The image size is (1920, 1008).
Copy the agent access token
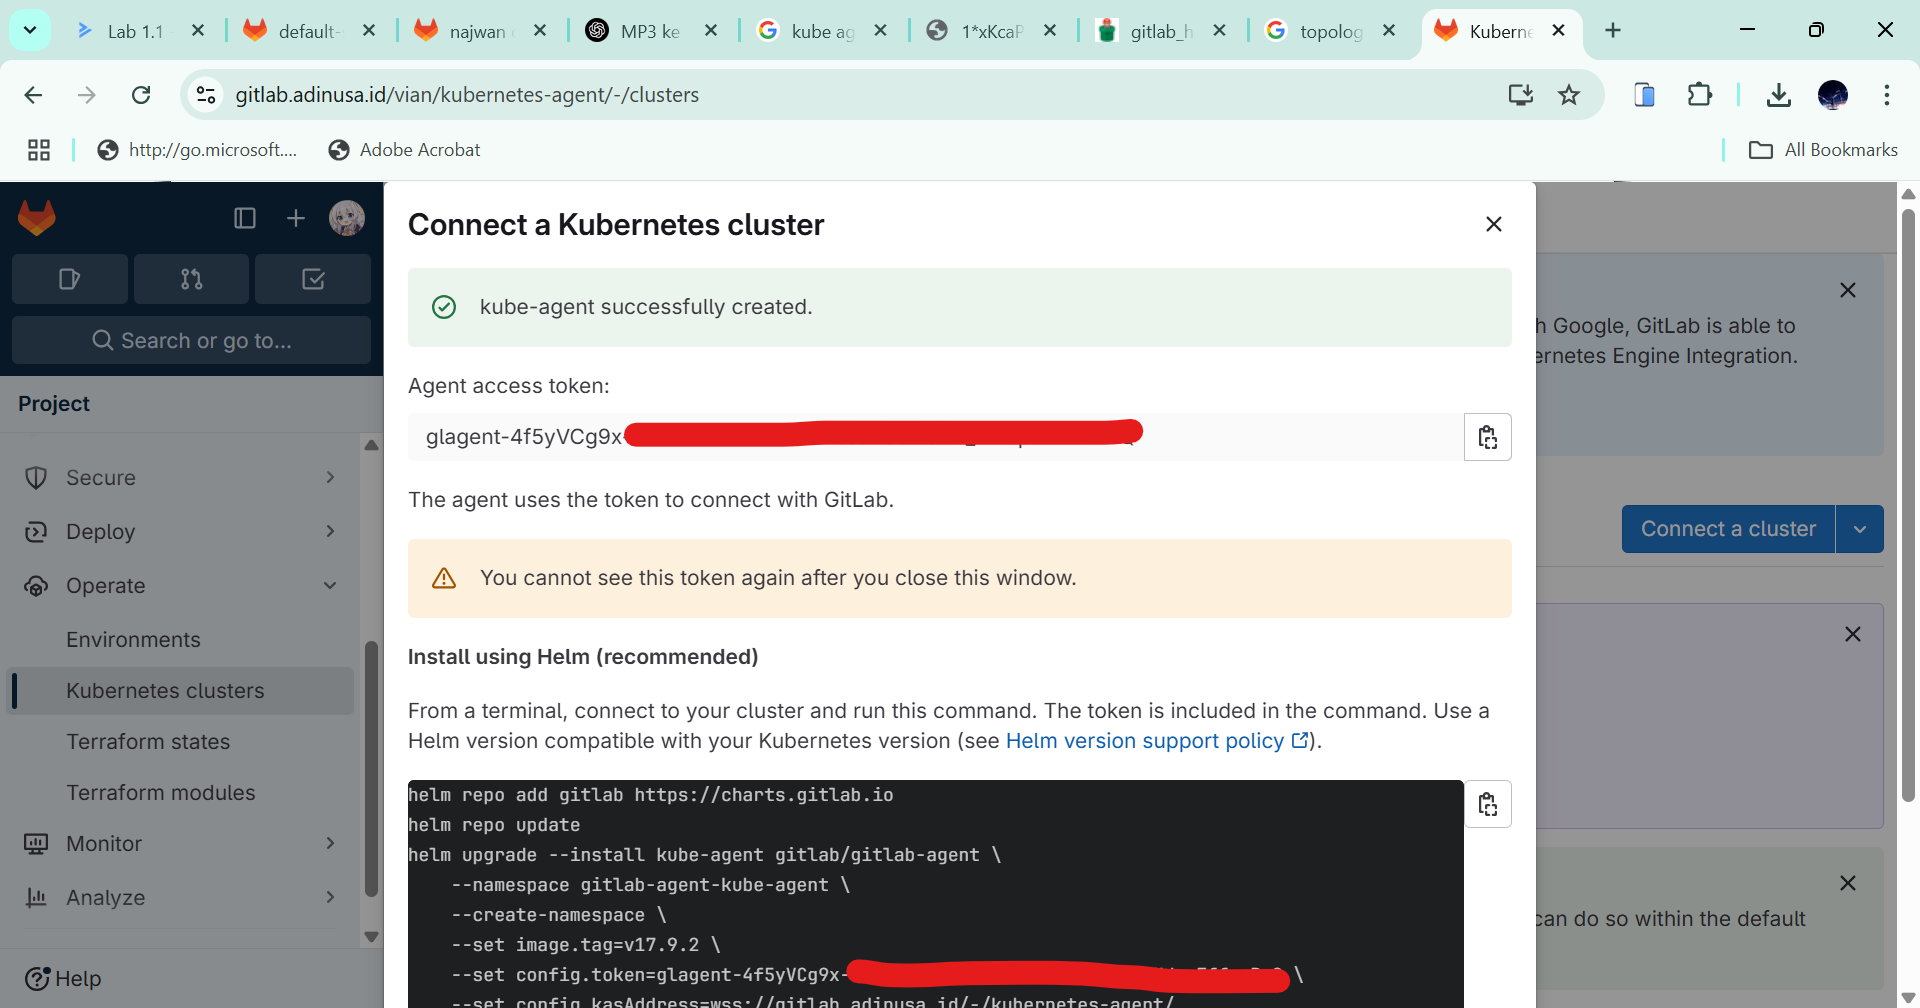[x=1487, y=437]
